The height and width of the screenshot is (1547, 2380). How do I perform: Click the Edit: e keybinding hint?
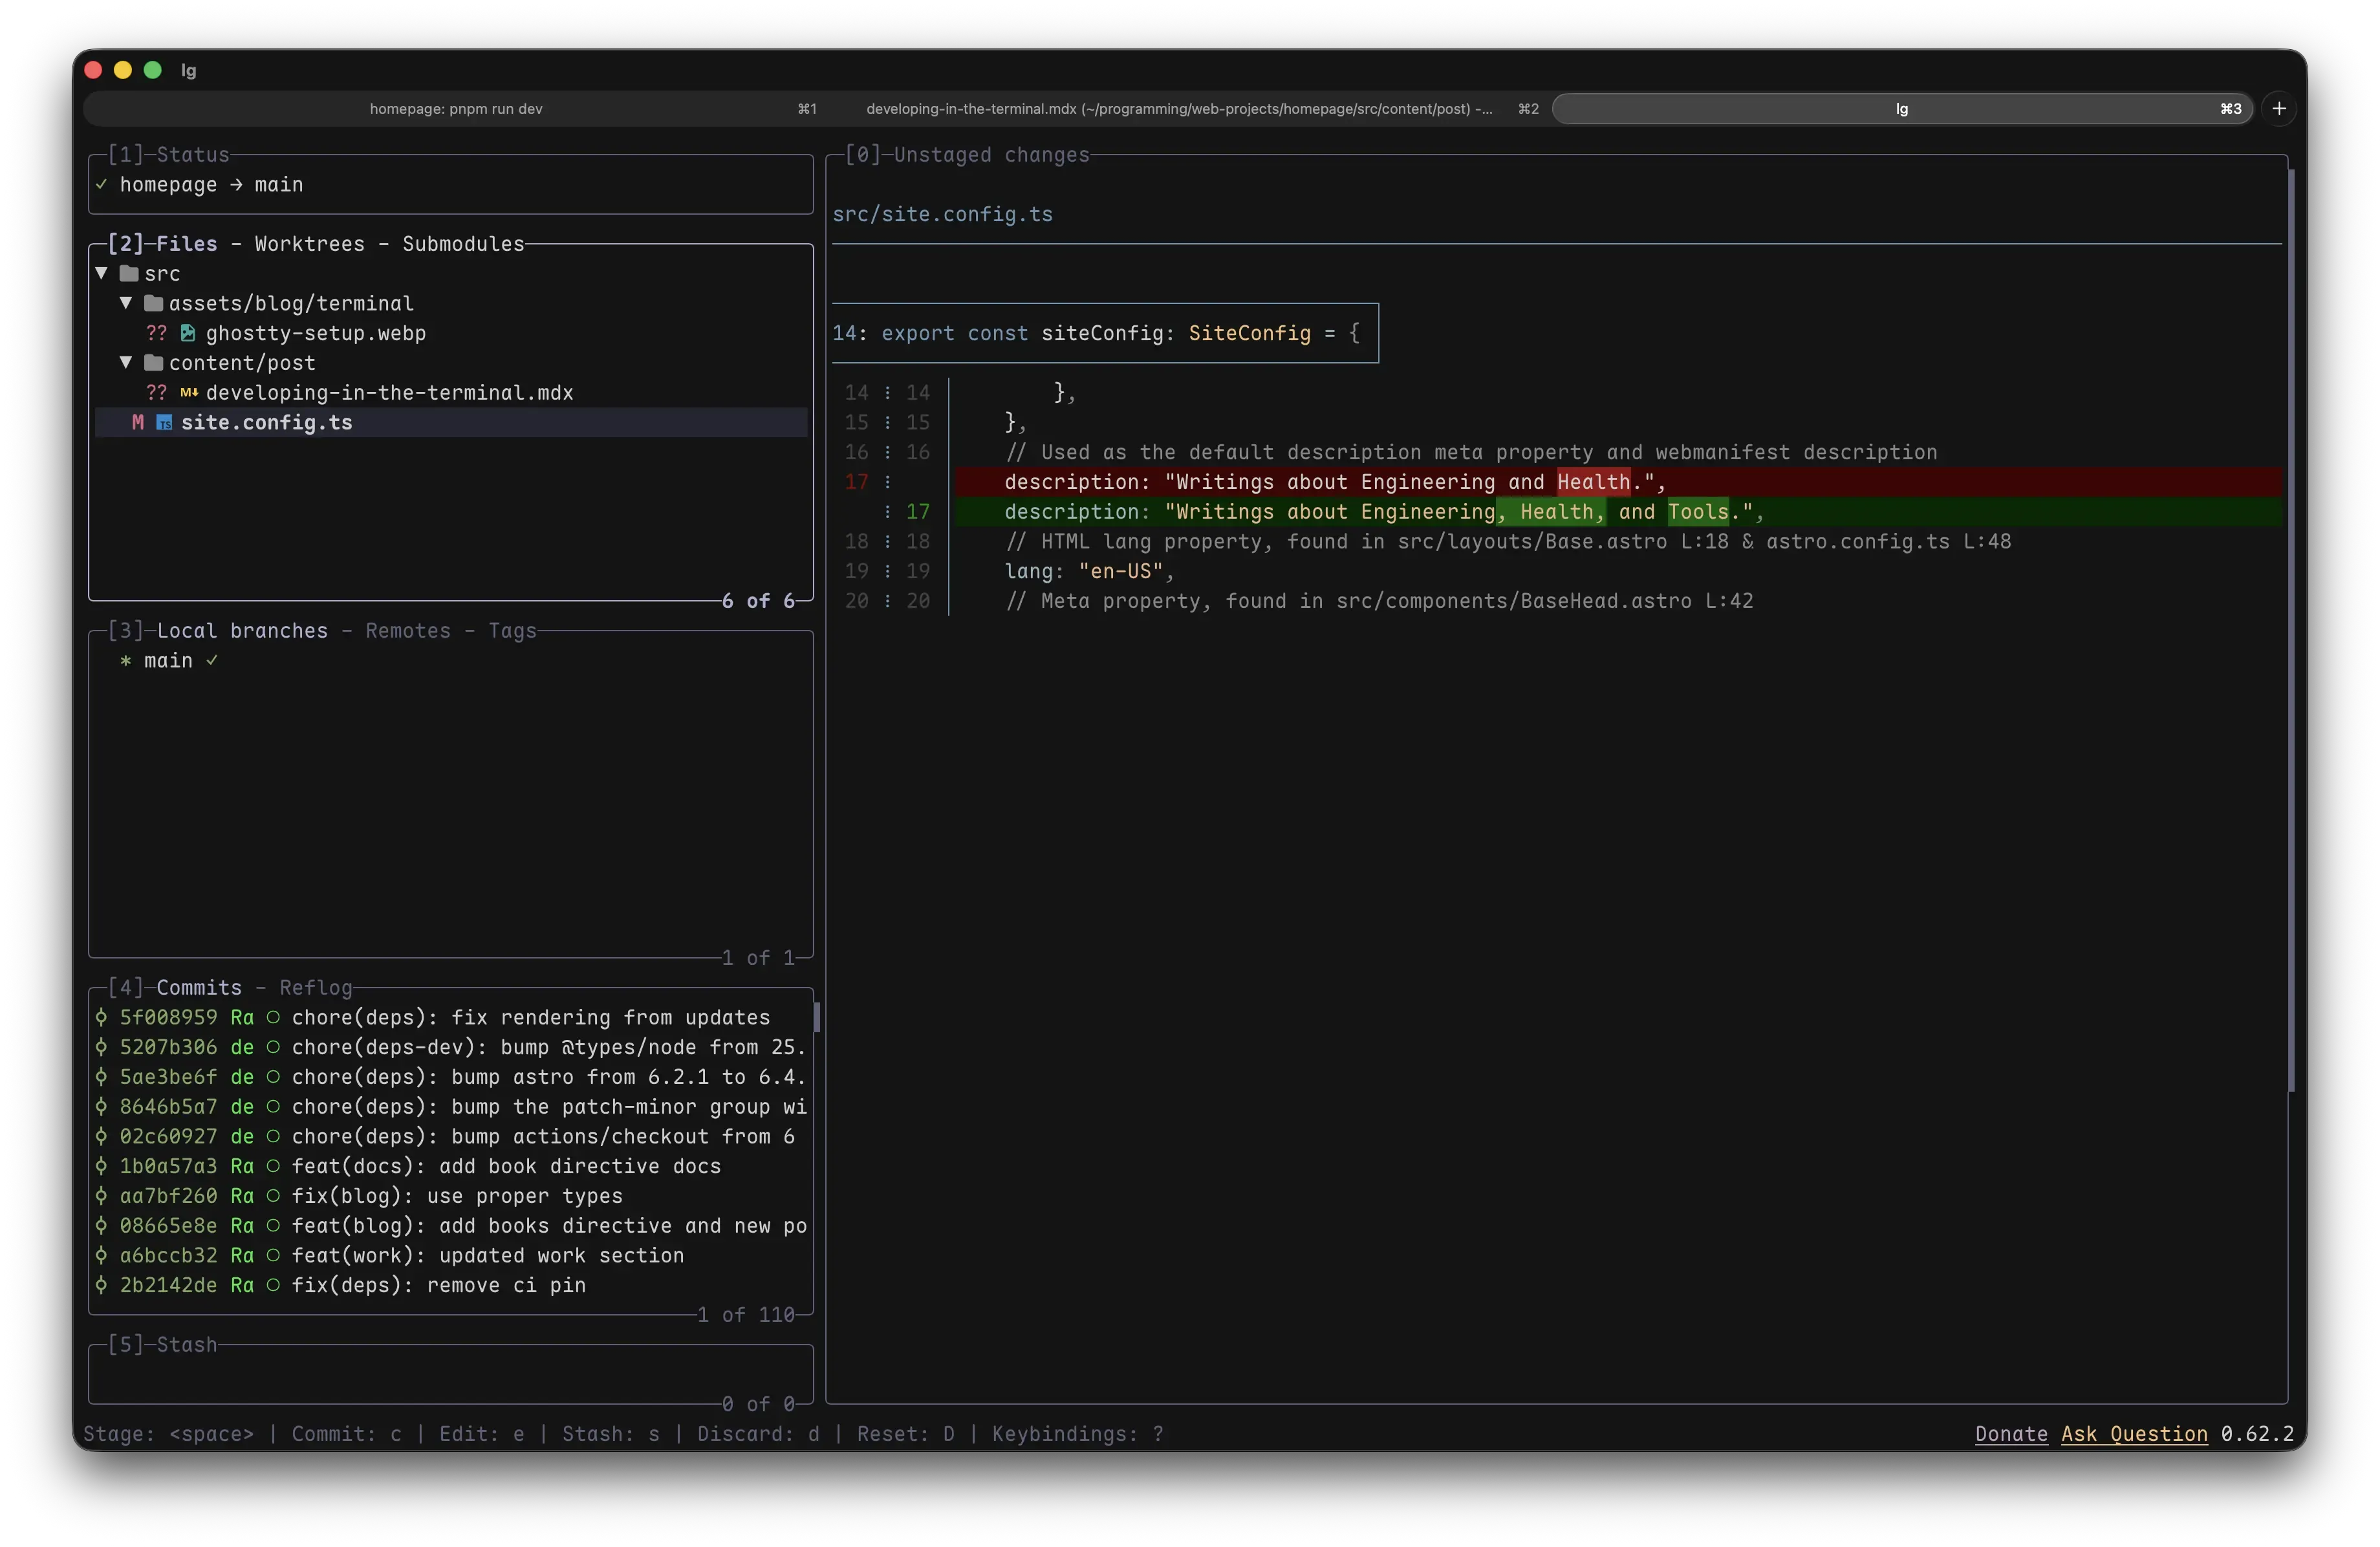482,1434
